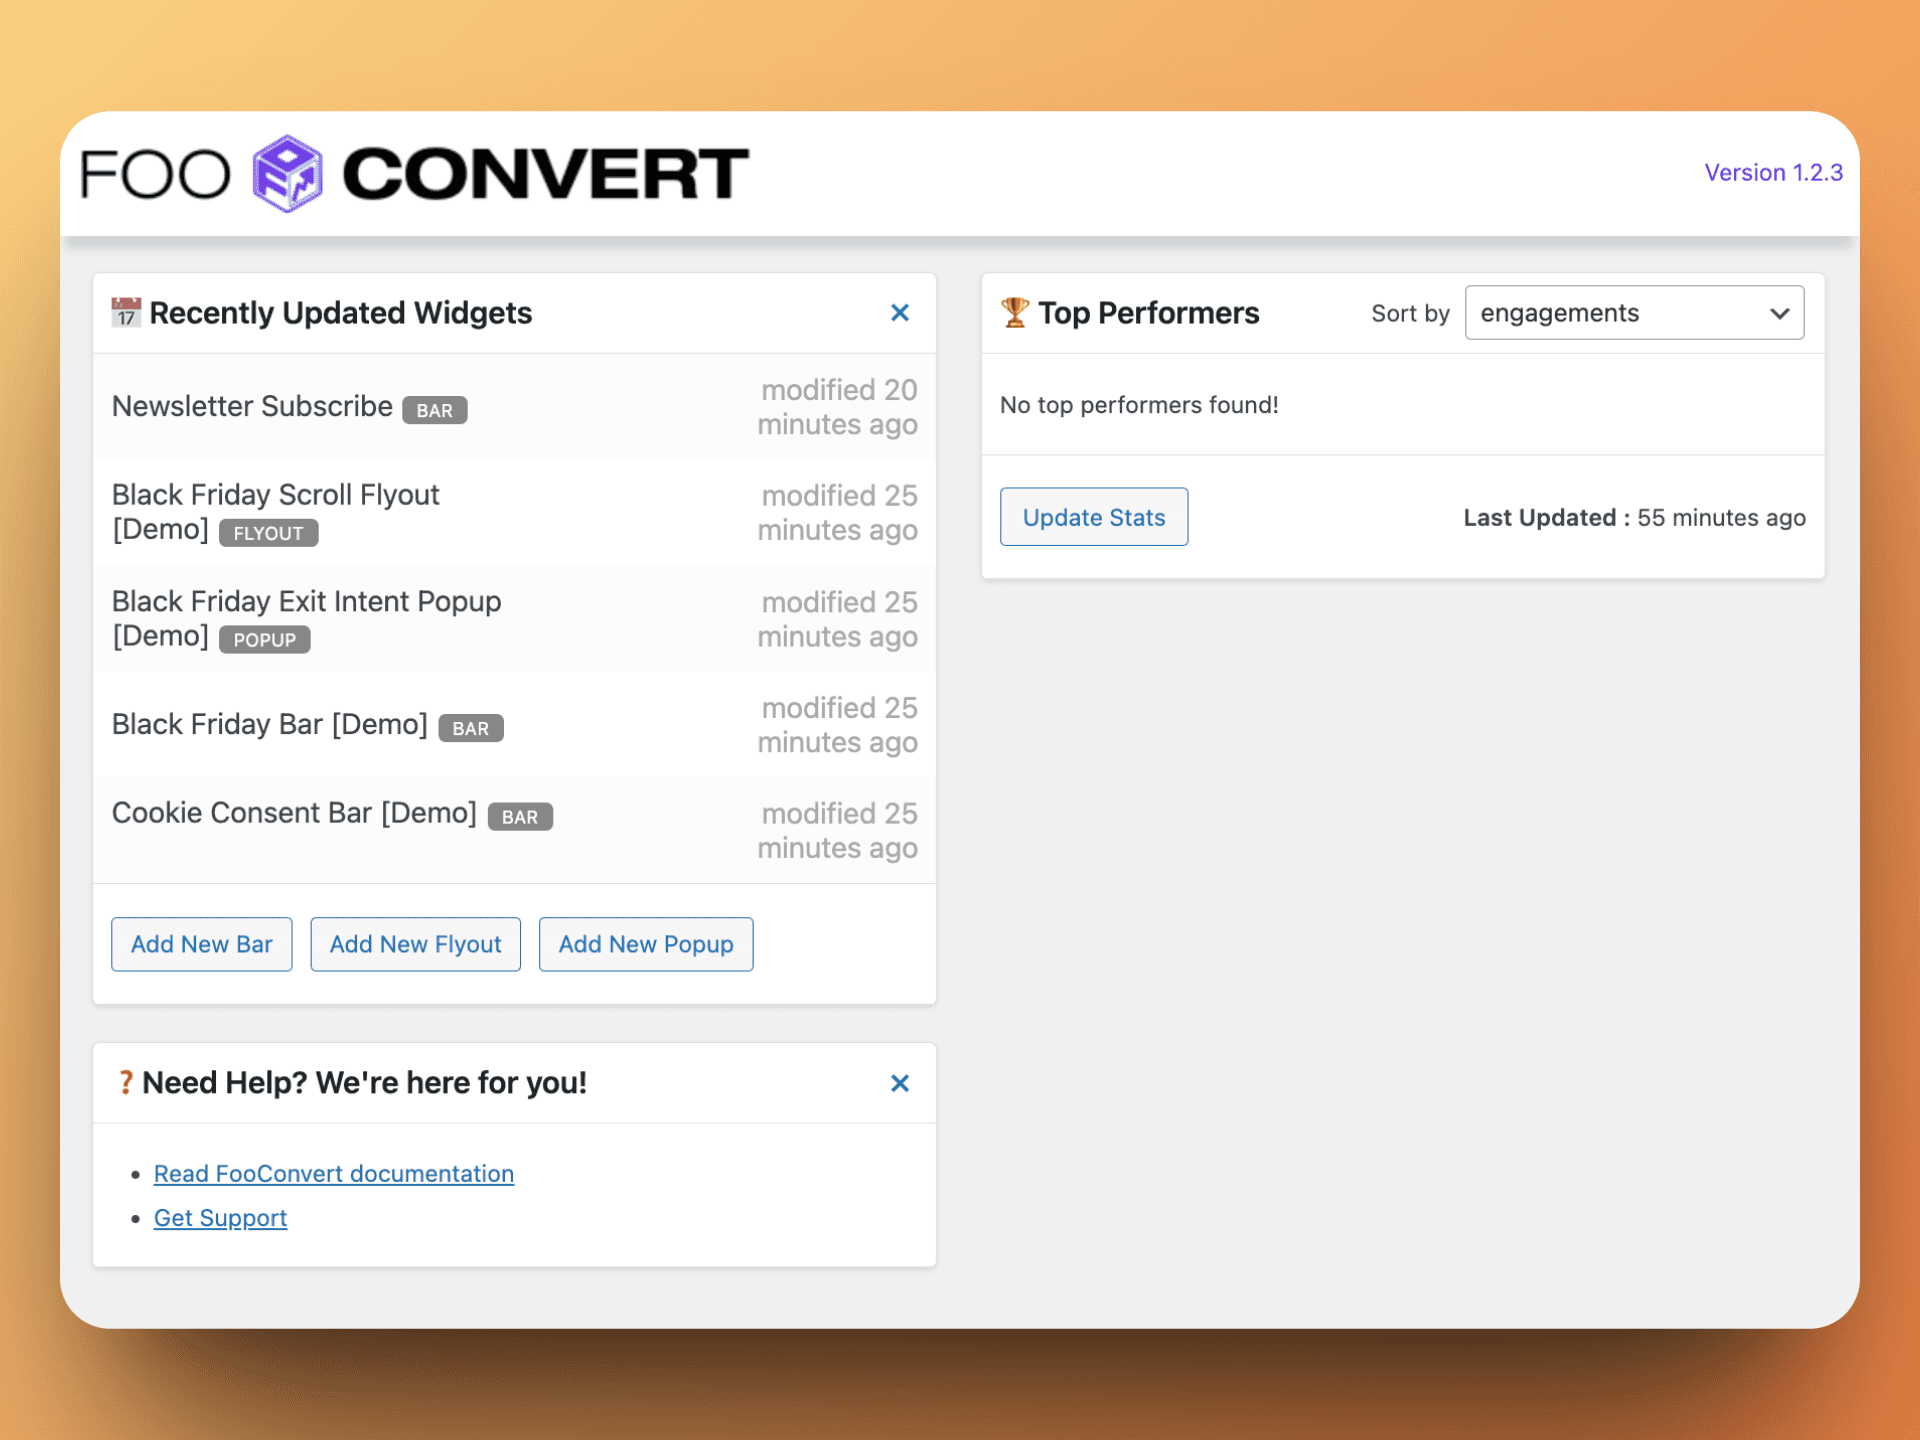Select the Black Friday Bar [Demo] widget entry
Image resolution: width=1920 pixels, height=1440 pixels.
(x=269, y=724)
